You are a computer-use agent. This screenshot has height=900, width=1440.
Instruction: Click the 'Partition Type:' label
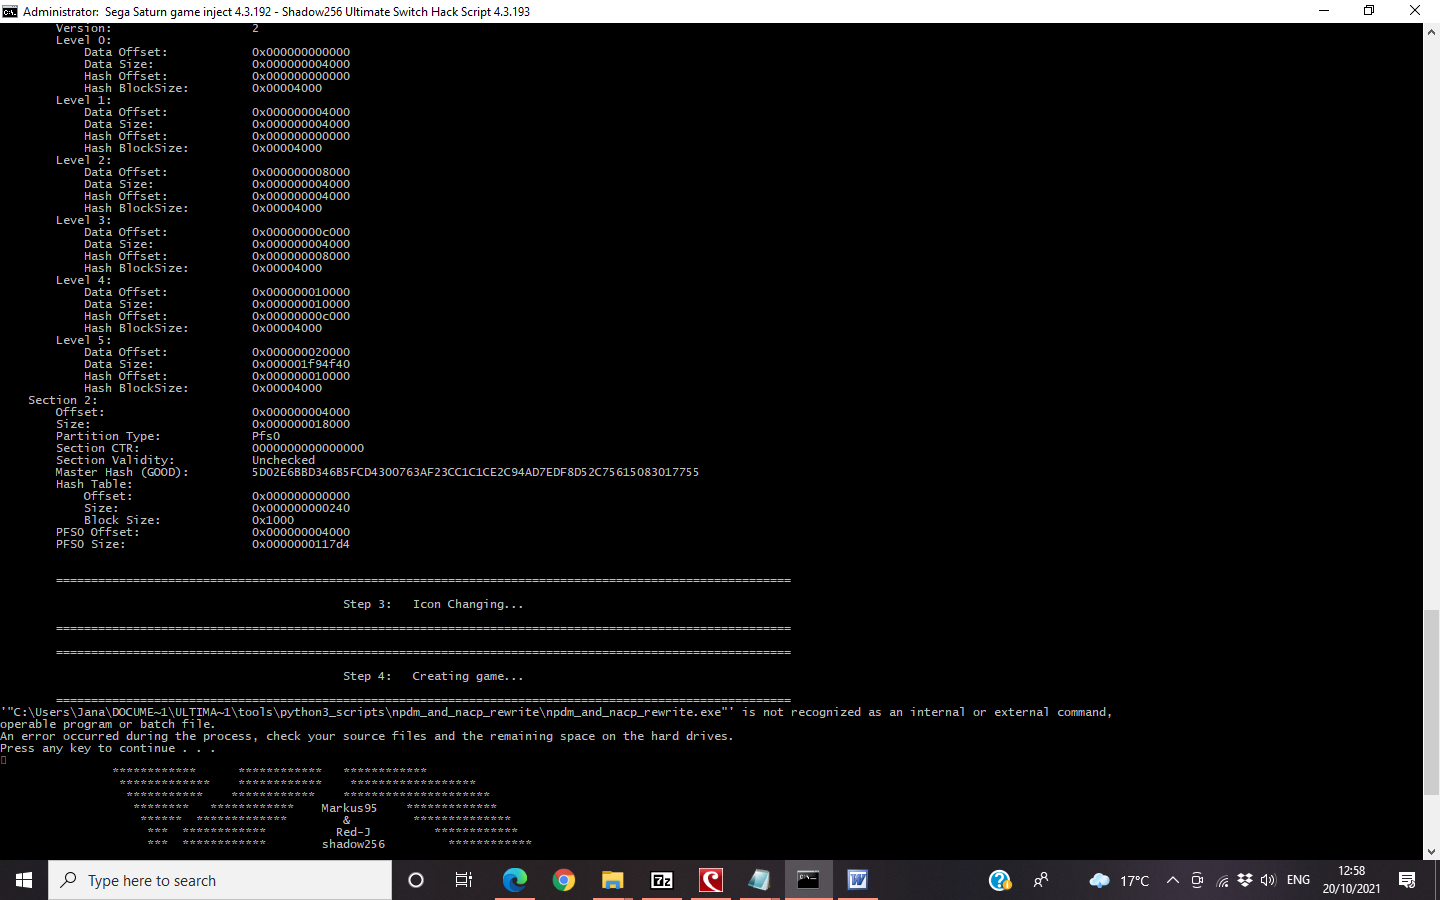(x=108, y=436)
